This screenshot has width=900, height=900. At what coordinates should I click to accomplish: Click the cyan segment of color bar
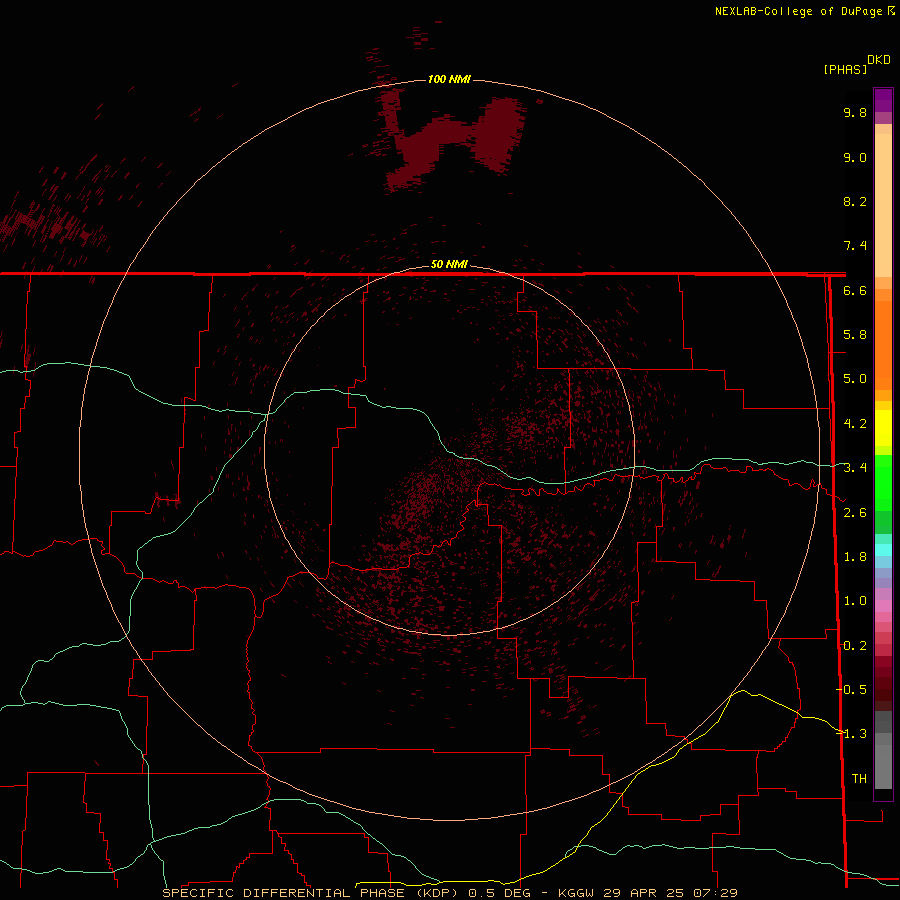pyautogui.click(x=883, y=550)
